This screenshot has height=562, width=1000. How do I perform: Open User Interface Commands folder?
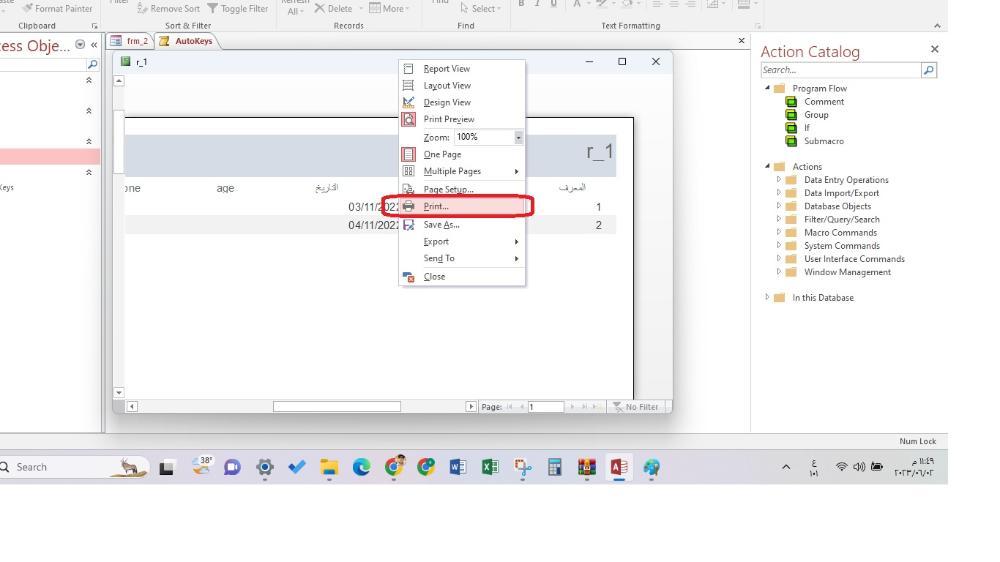tap(854, 259)
